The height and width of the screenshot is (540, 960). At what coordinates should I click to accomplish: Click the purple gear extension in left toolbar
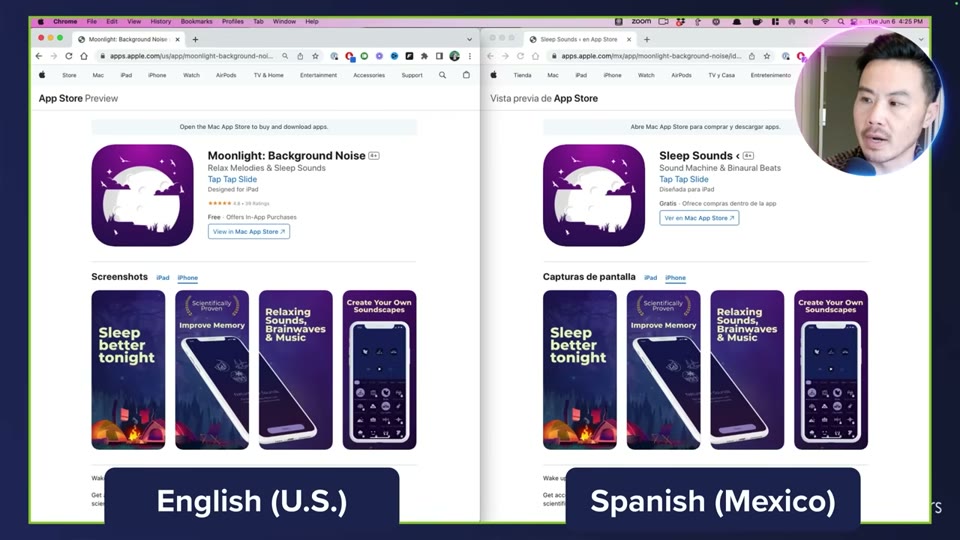380,56
